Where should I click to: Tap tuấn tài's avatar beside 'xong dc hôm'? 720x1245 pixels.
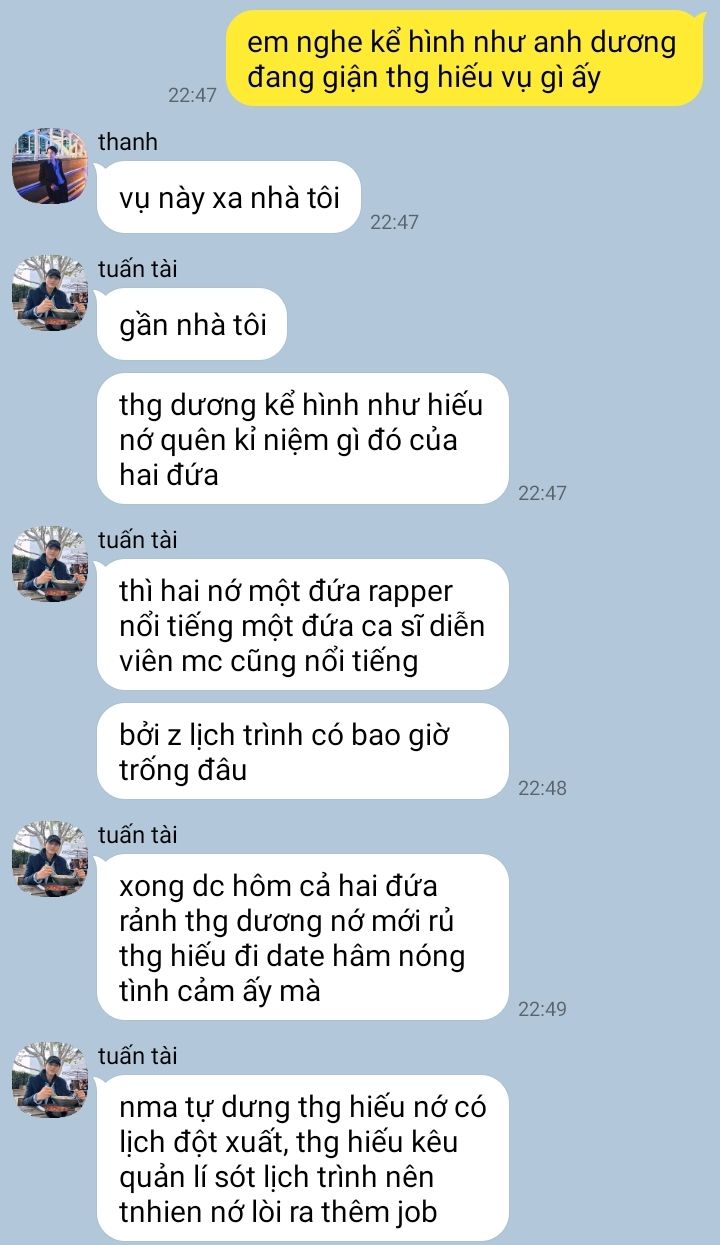coord(50,858)
